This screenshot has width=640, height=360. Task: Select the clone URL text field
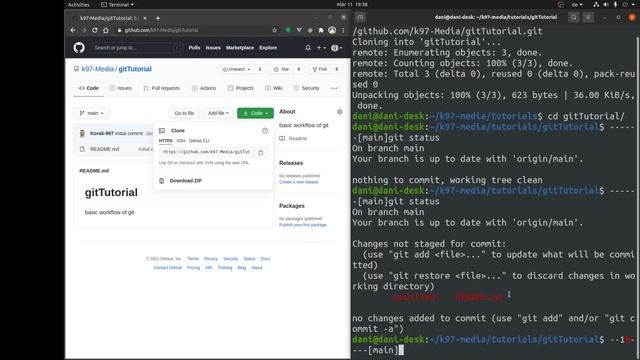[206, 152]
